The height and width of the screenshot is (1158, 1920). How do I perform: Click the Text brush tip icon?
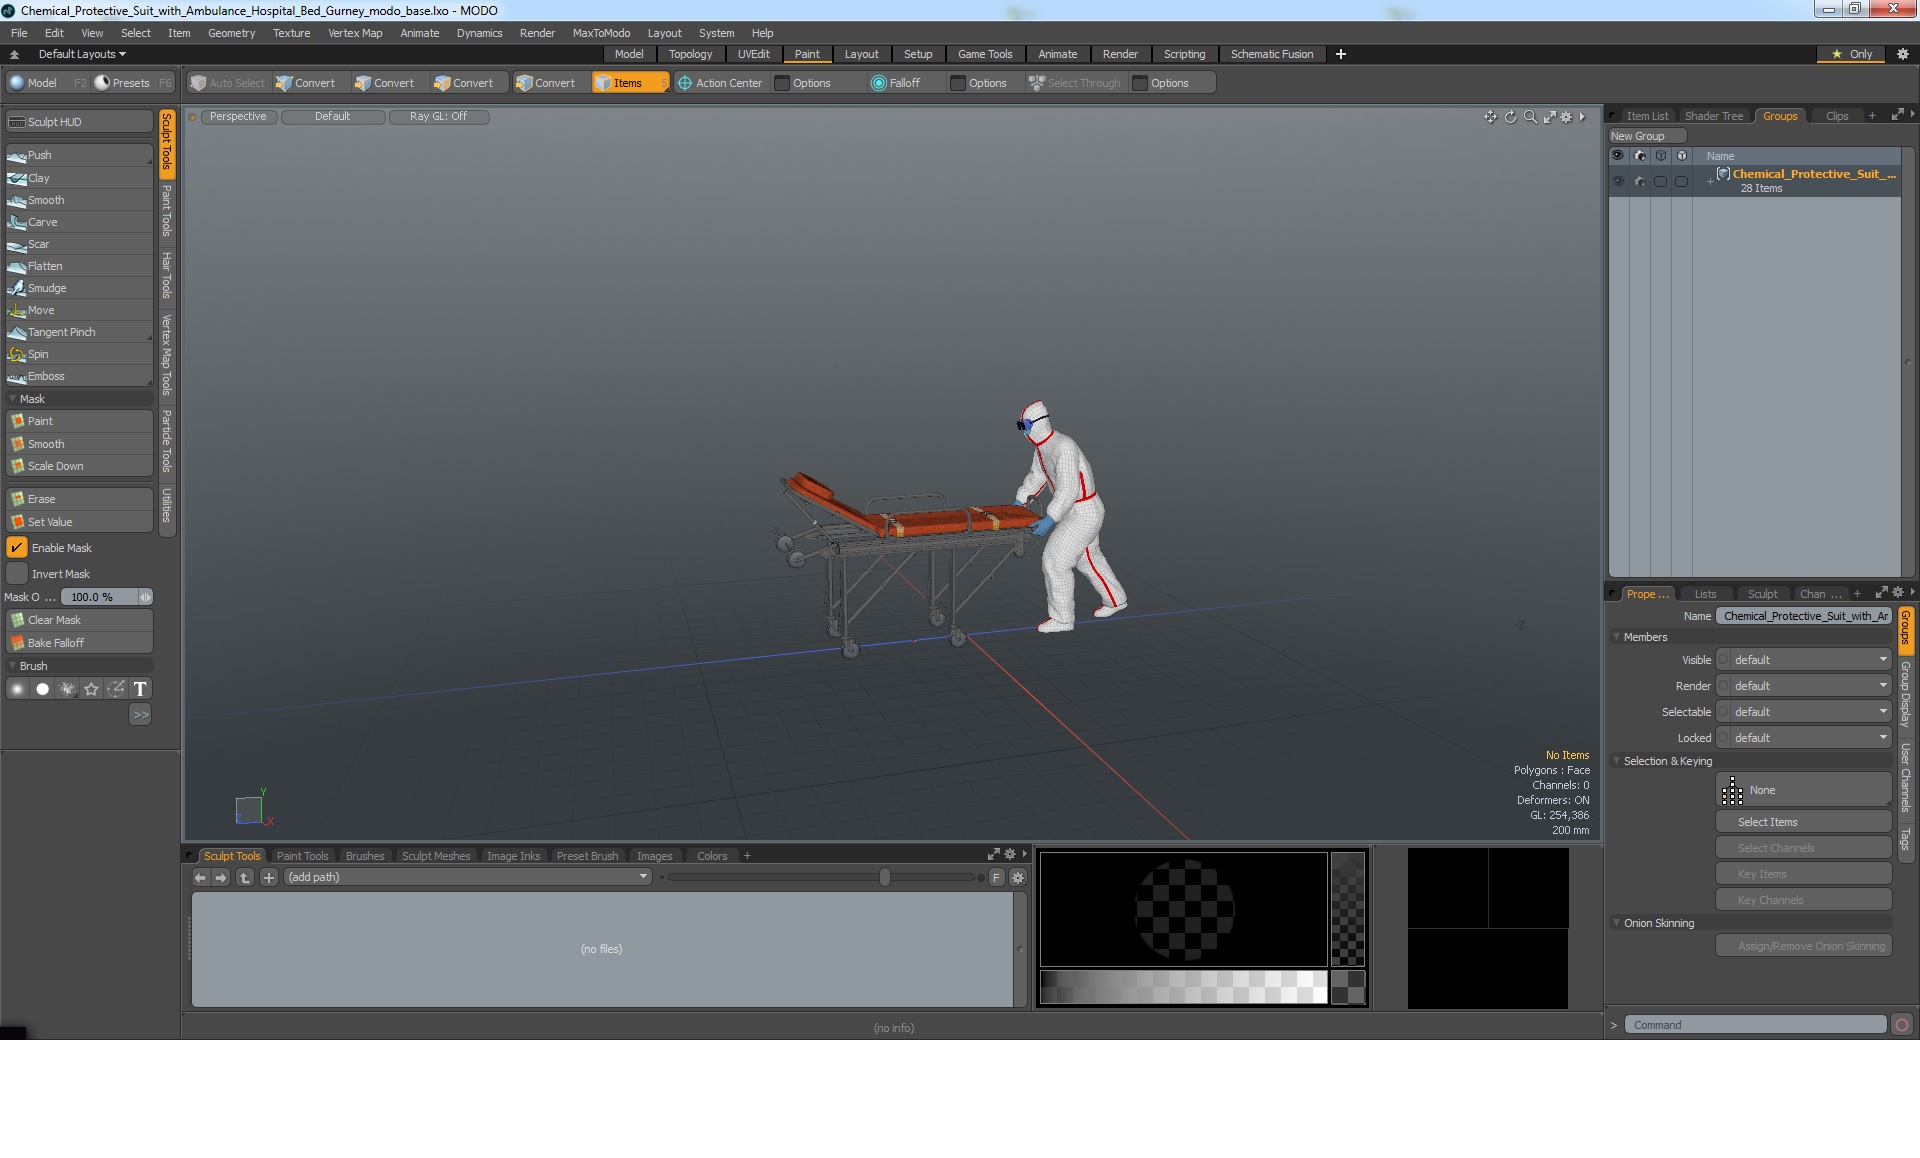click(x=140, y=689)
